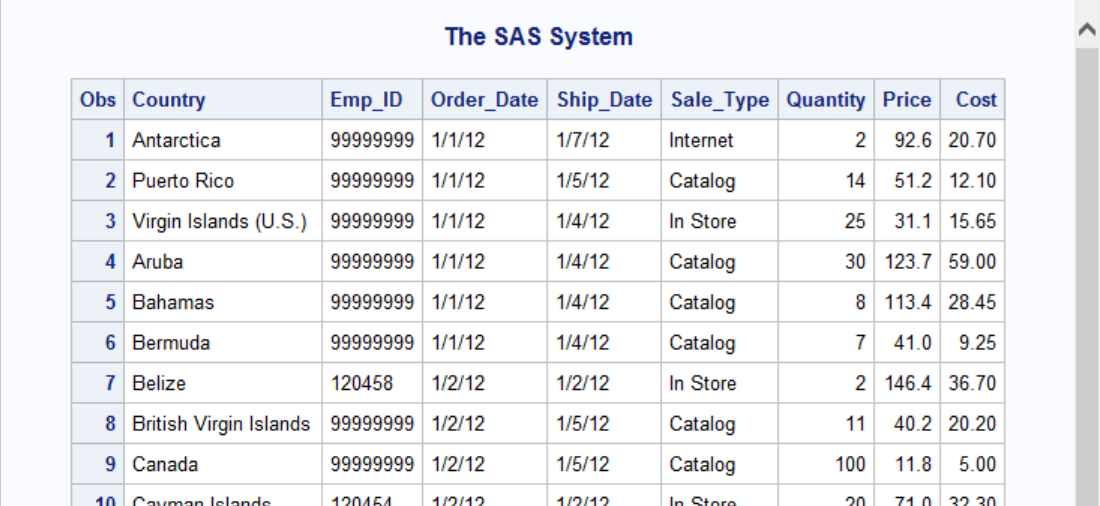Click Aruba's price value 123.7
The height and width of the screenshot is (506, 1100).
[x=908, y=262]
